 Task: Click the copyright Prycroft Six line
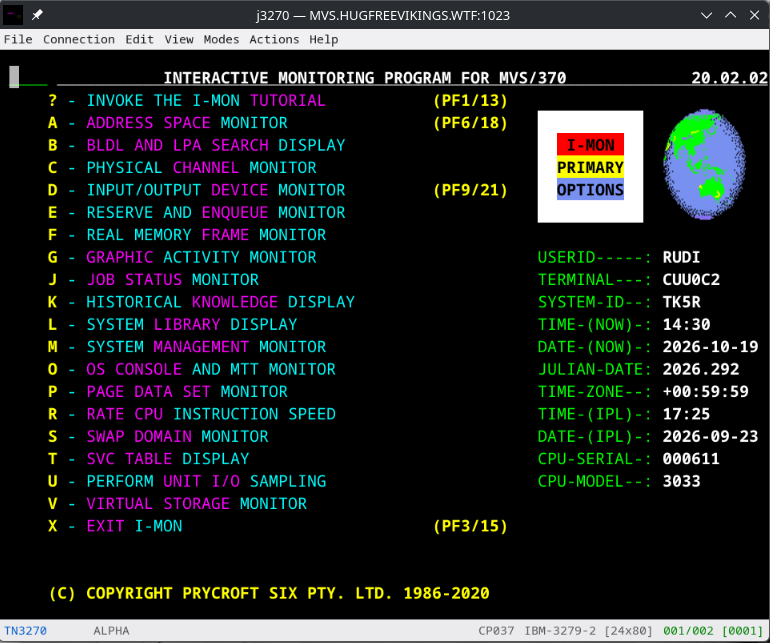269,593
